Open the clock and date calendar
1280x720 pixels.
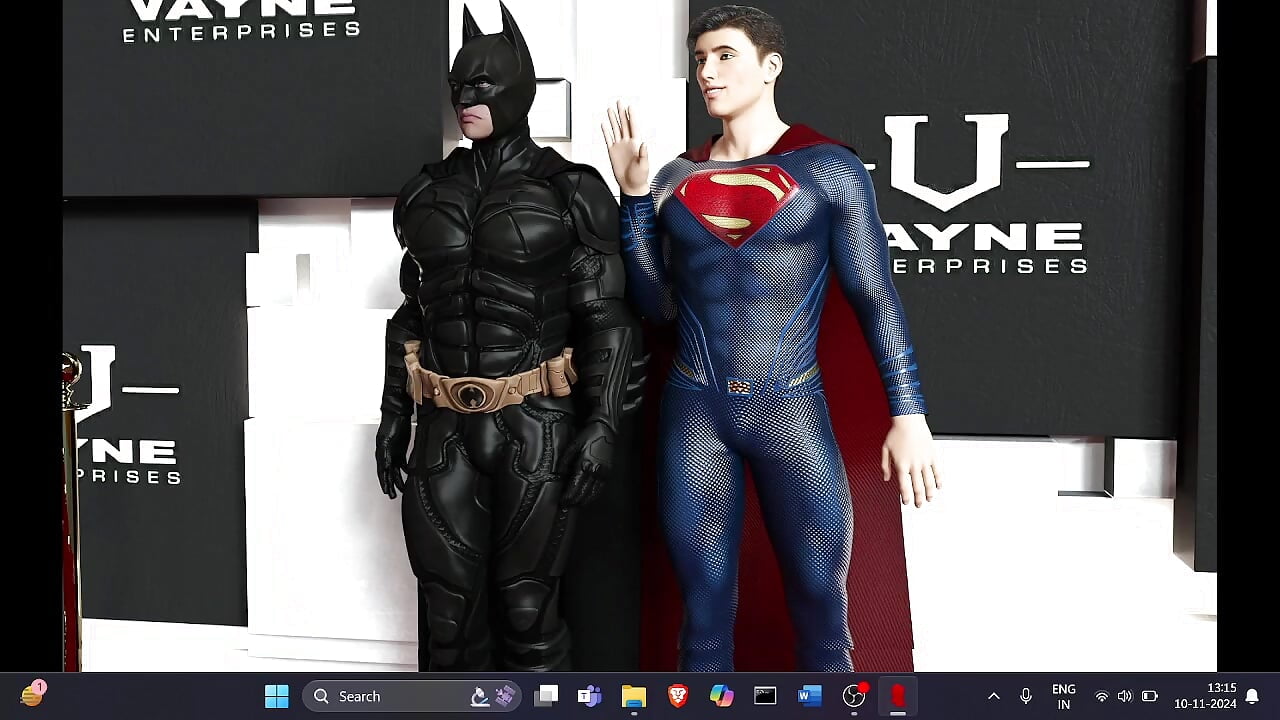(1205, 696)
